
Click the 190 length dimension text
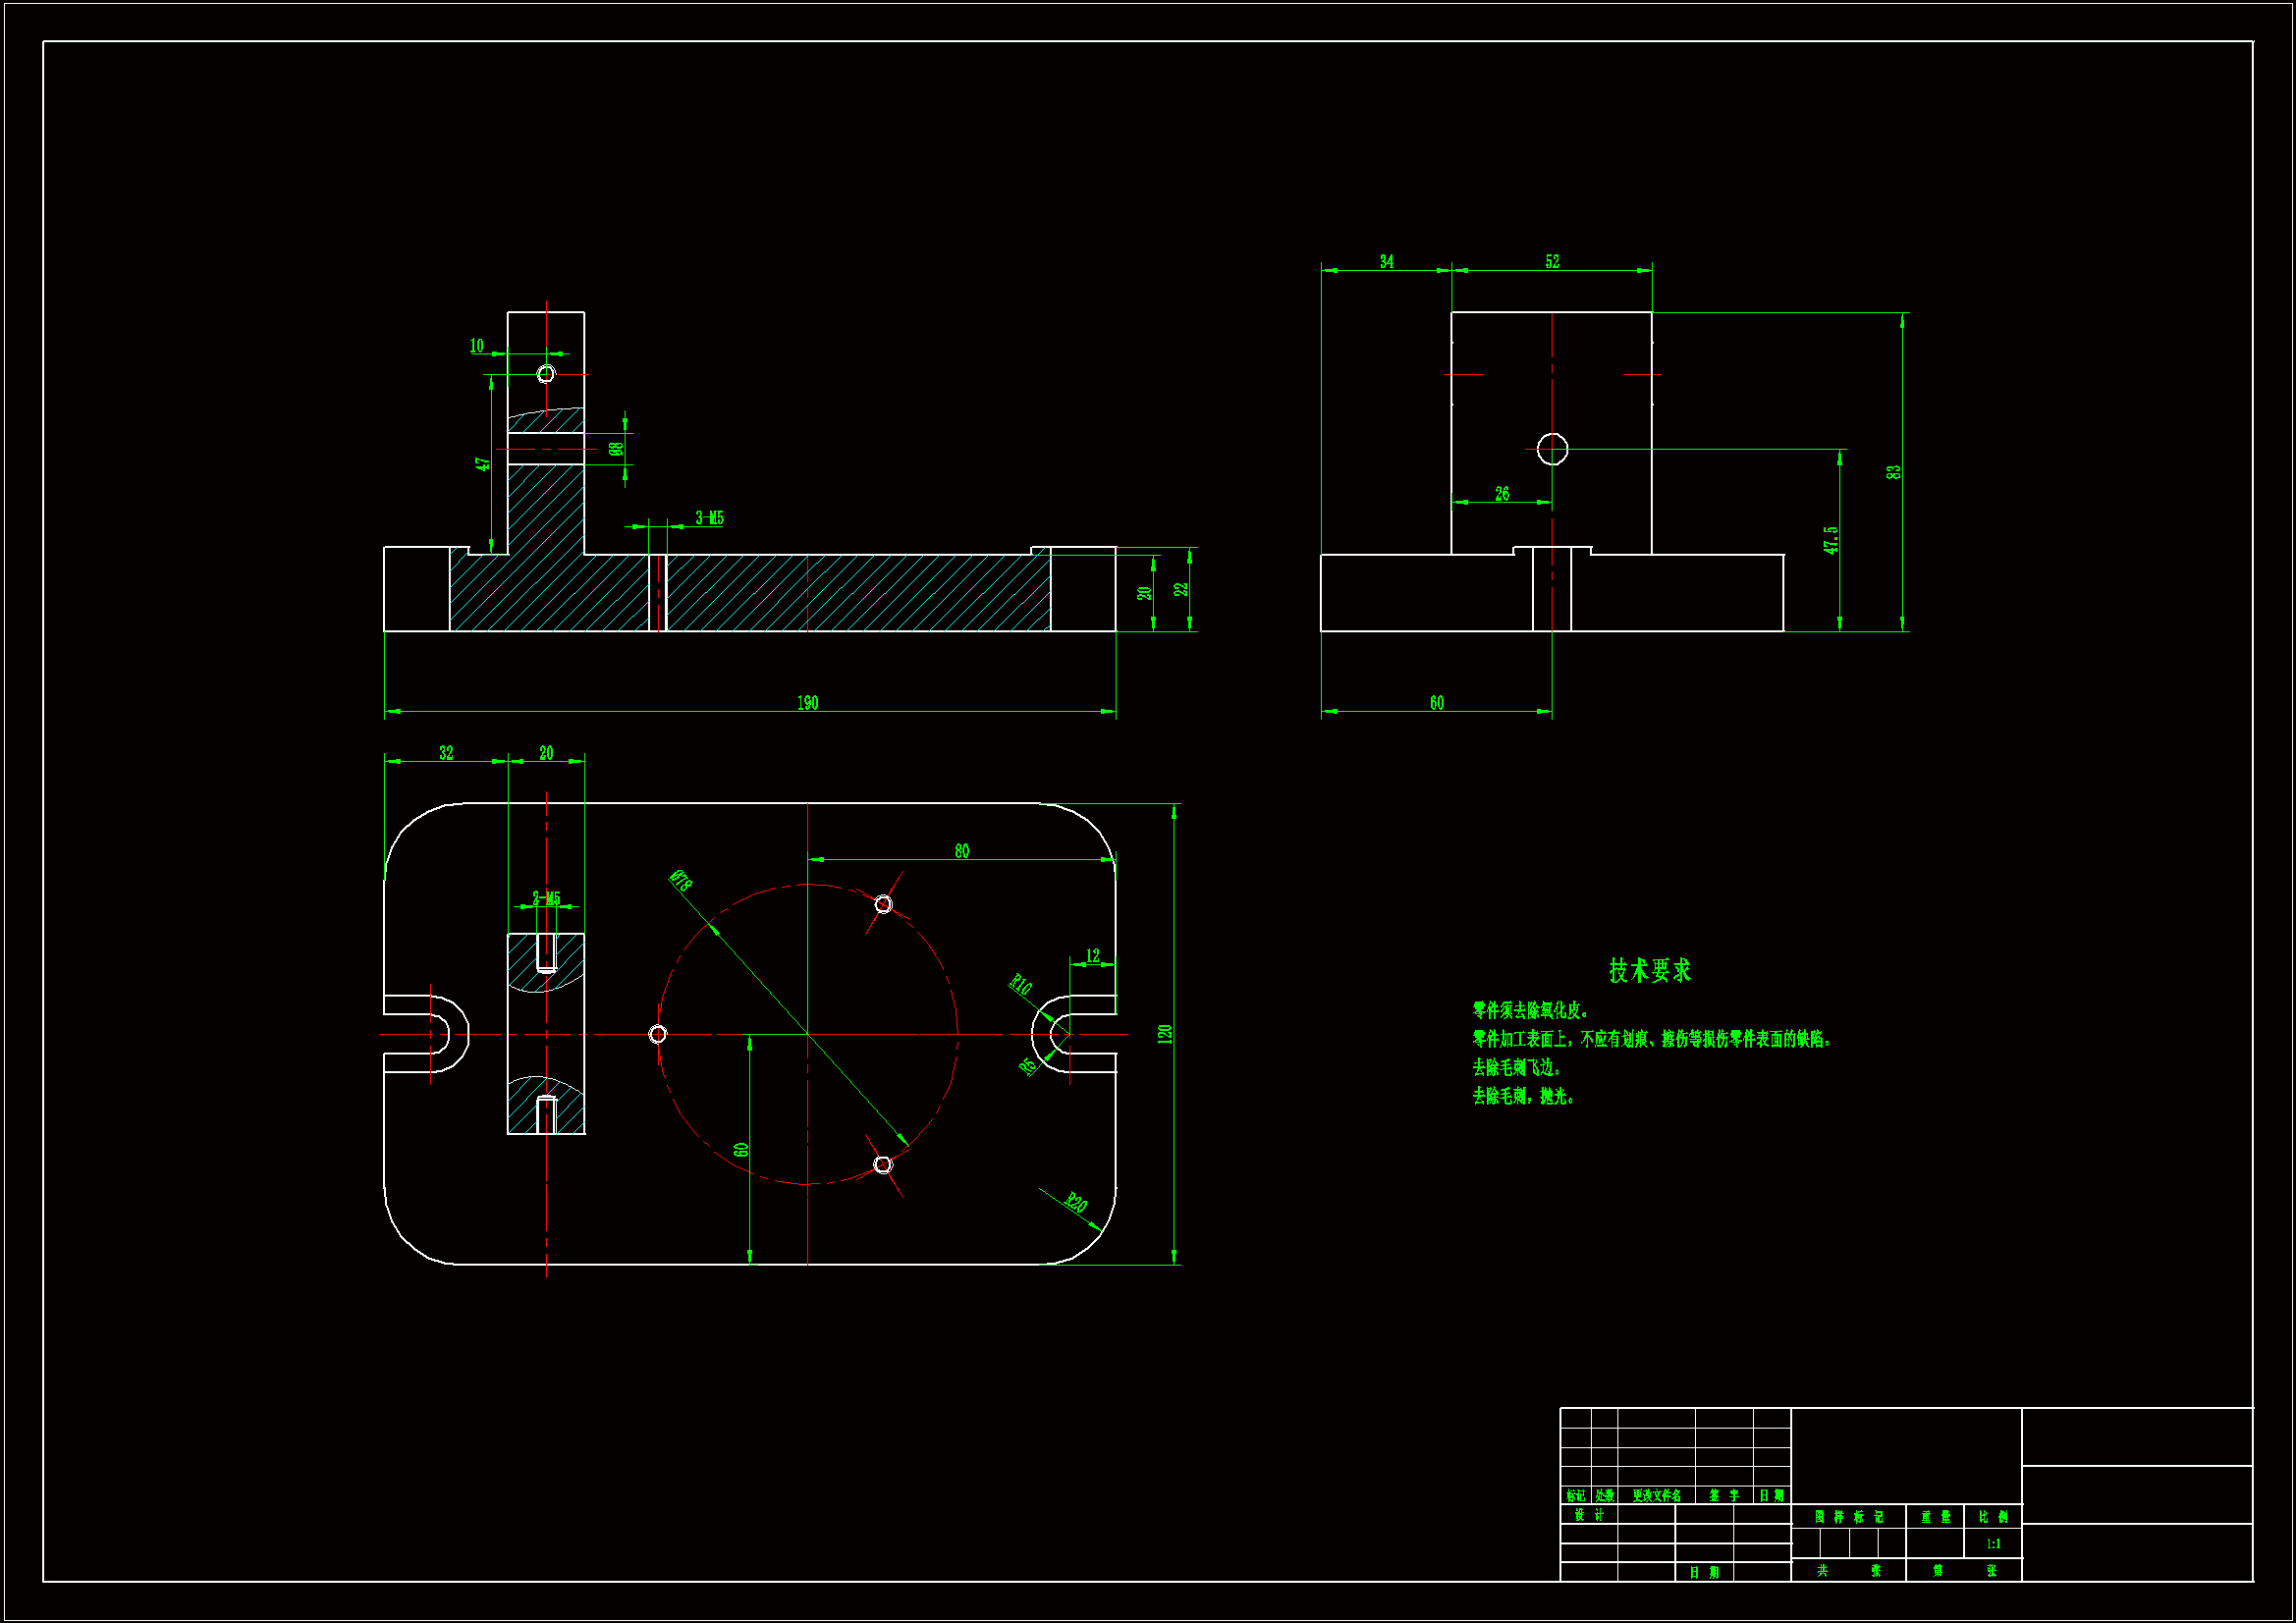(x=807, y=703)
